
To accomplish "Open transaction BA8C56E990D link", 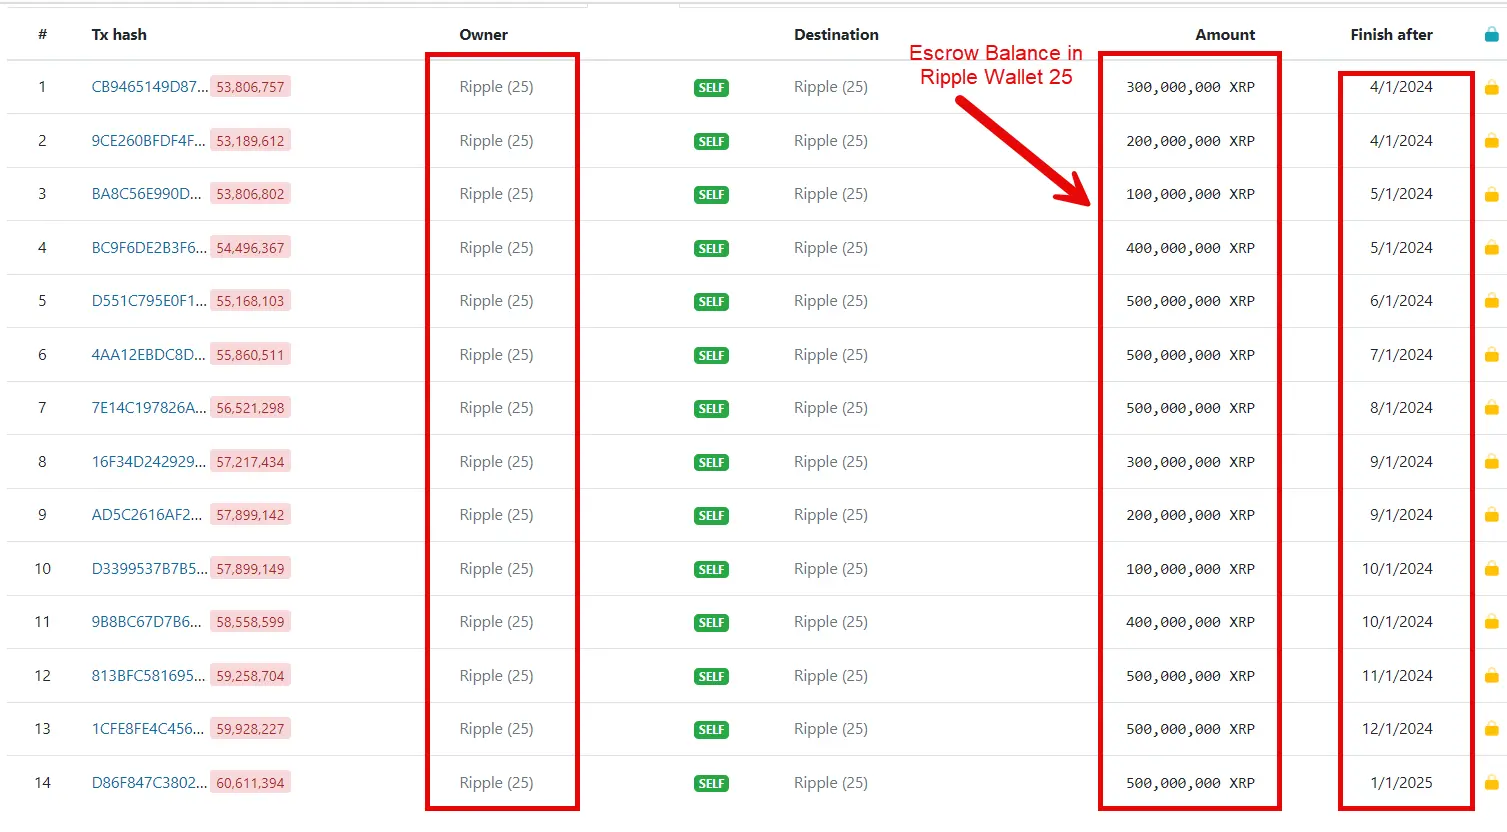I will (146, 194).
